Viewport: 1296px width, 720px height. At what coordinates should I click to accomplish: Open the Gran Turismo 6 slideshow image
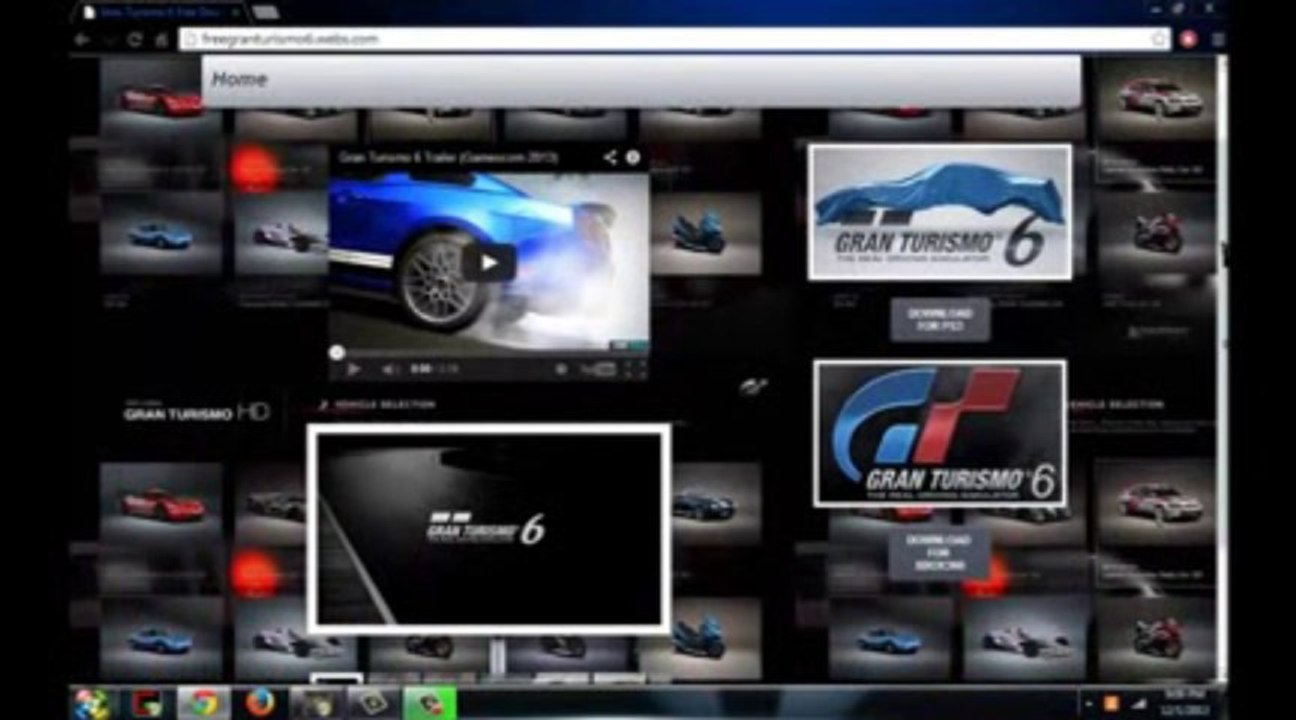(489, 528)
